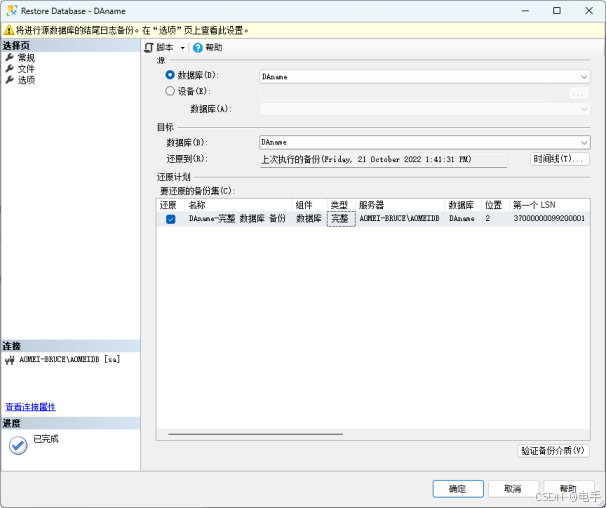Open the 文件 page
Image resolution: width=607 pixels, height=508 pixels.
coord(25,69)
